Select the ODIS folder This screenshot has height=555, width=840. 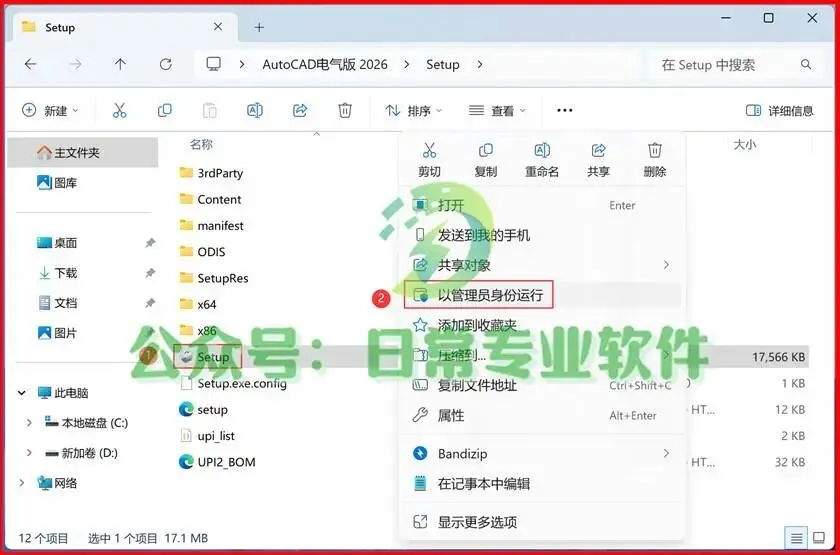202,251
